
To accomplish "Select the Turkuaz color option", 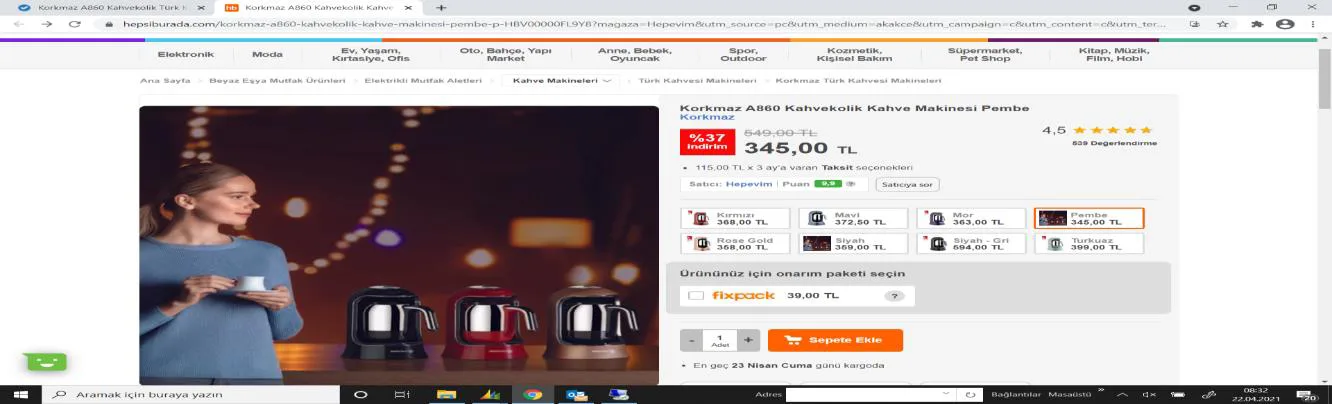I will coord(1089,243).
